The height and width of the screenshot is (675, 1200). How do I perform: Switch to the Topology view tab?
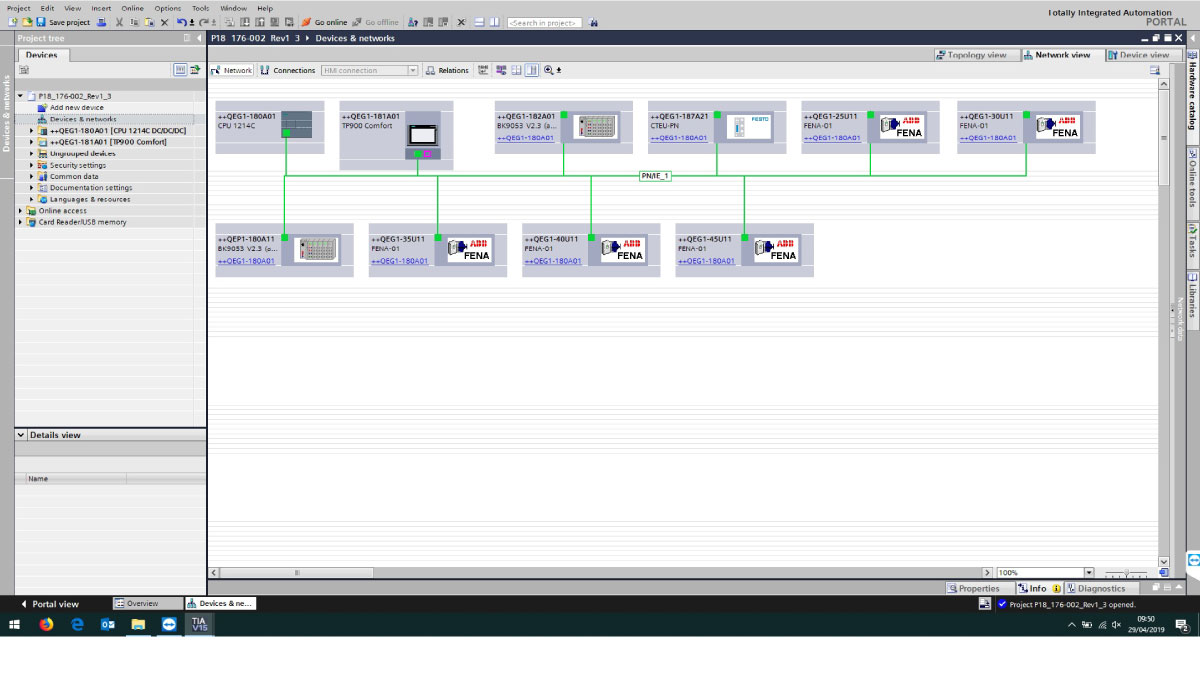click(970, 55)
